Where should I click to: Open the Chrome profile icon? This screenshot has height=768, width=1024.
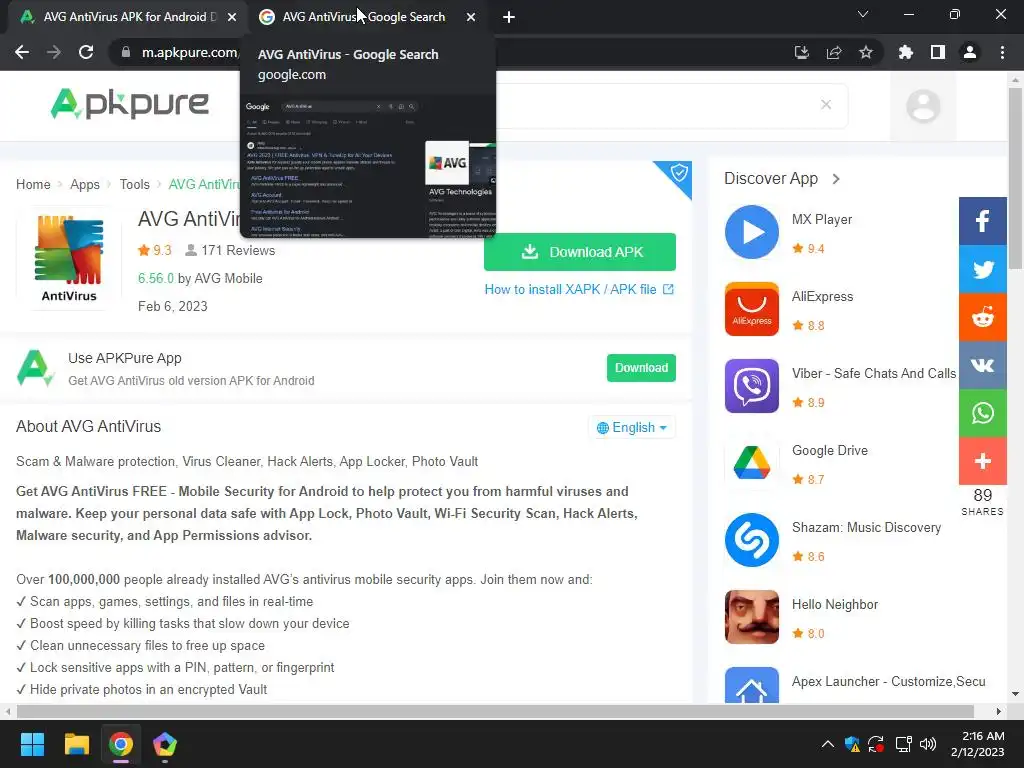[x=970, y=52]
